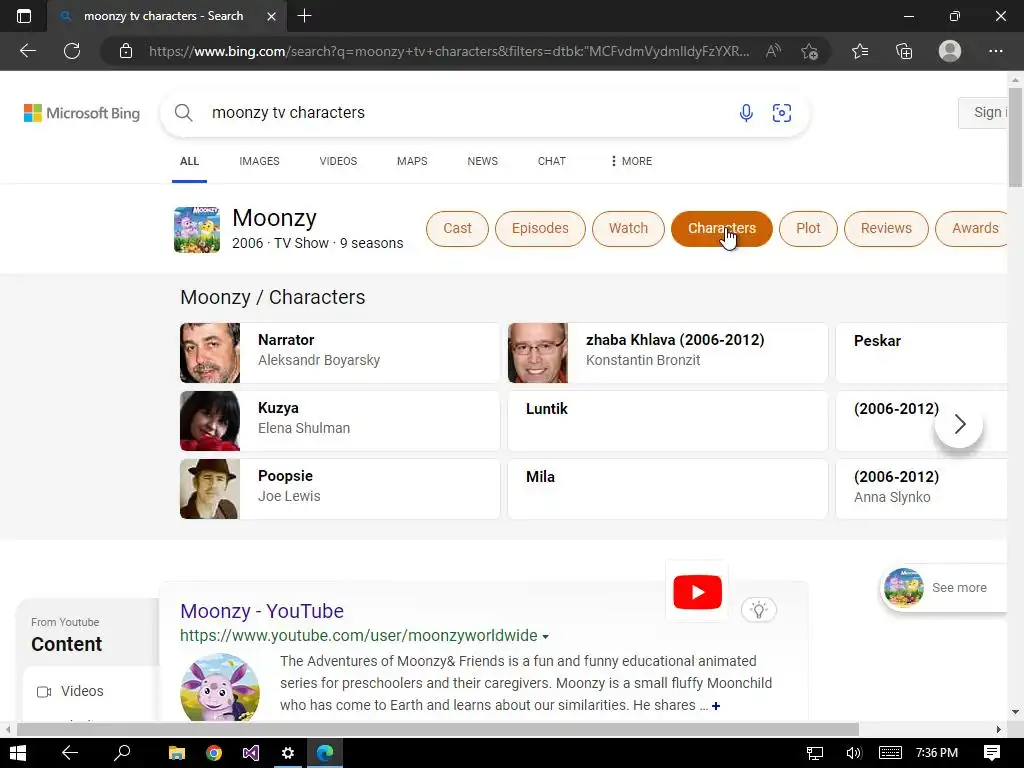Expand the MORE search options
This screenshot has width=1024, height=768.
(x=632, y=161)
